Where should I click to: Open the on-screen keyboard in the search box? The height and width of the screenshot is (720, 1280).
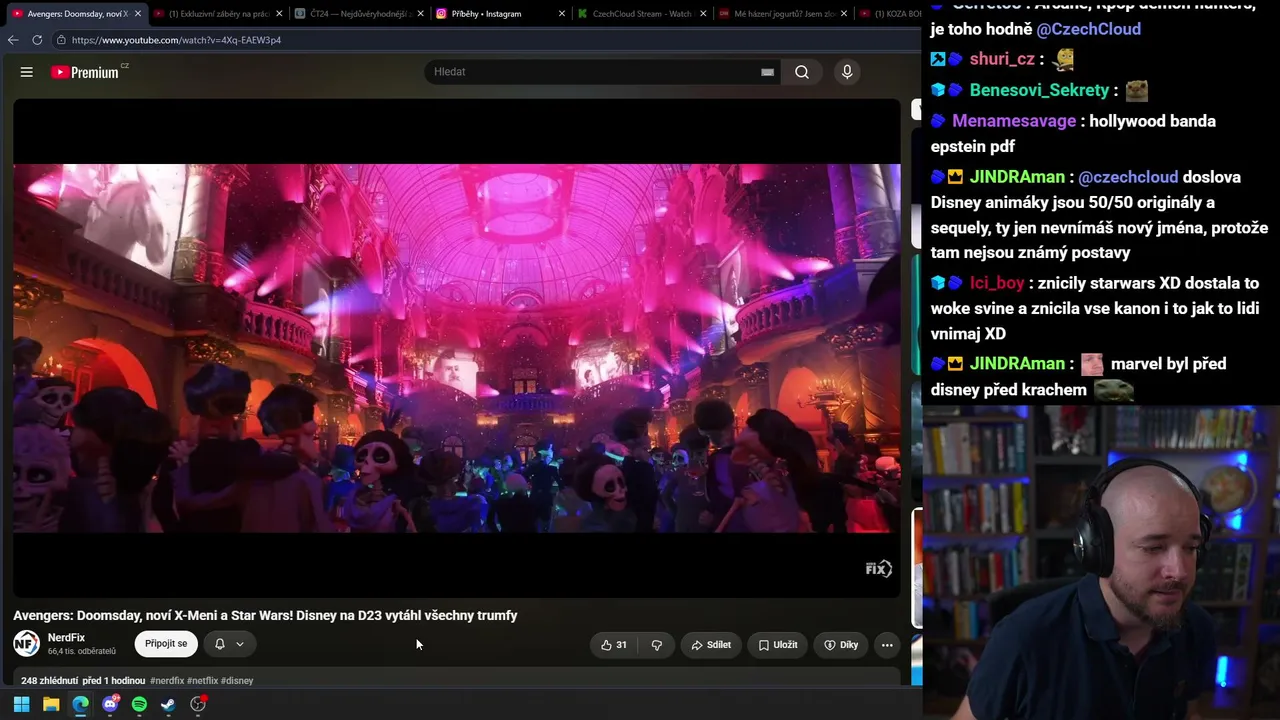[767, 72]
